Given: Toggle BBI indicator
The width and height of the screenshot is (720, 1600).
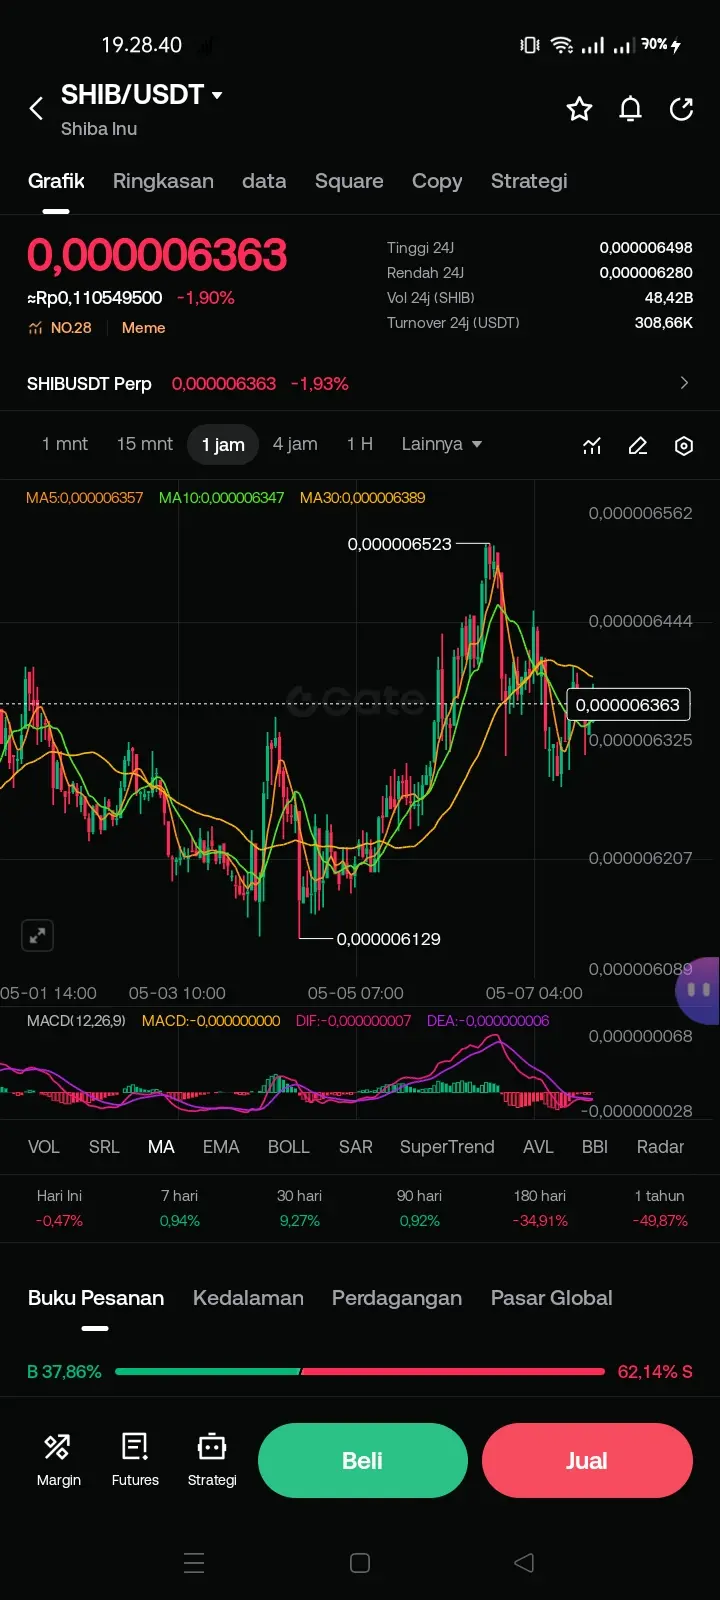Looking at the screenshot, I should pos(595,1147).
